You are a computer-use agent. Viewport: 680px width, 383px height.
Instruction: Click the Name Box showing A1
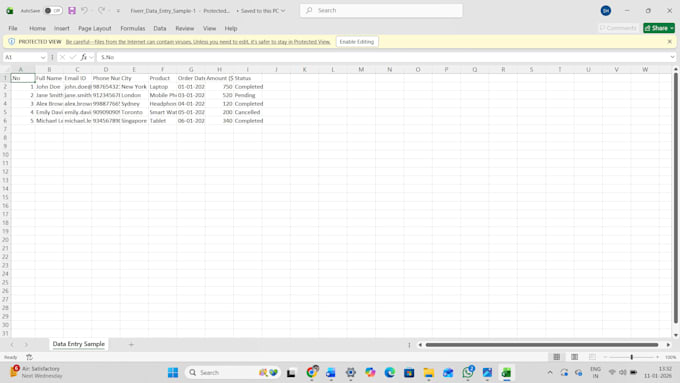click(22, 57)
